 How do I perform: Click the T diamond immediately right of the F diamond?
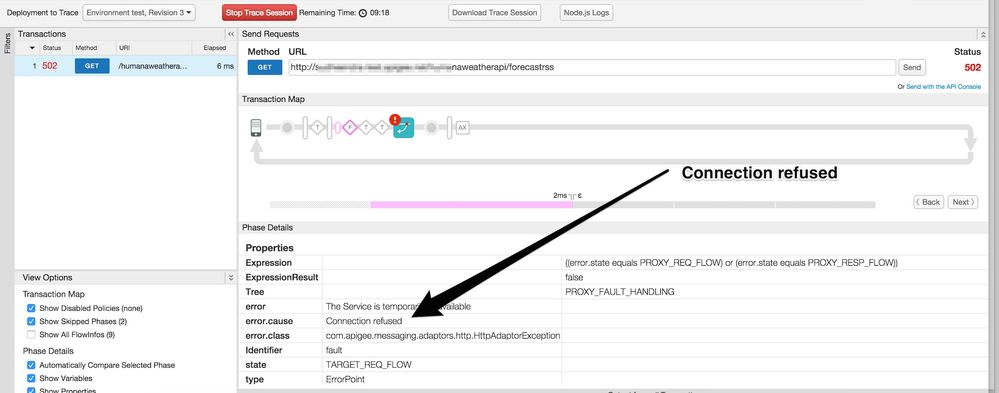coord(366,127)
